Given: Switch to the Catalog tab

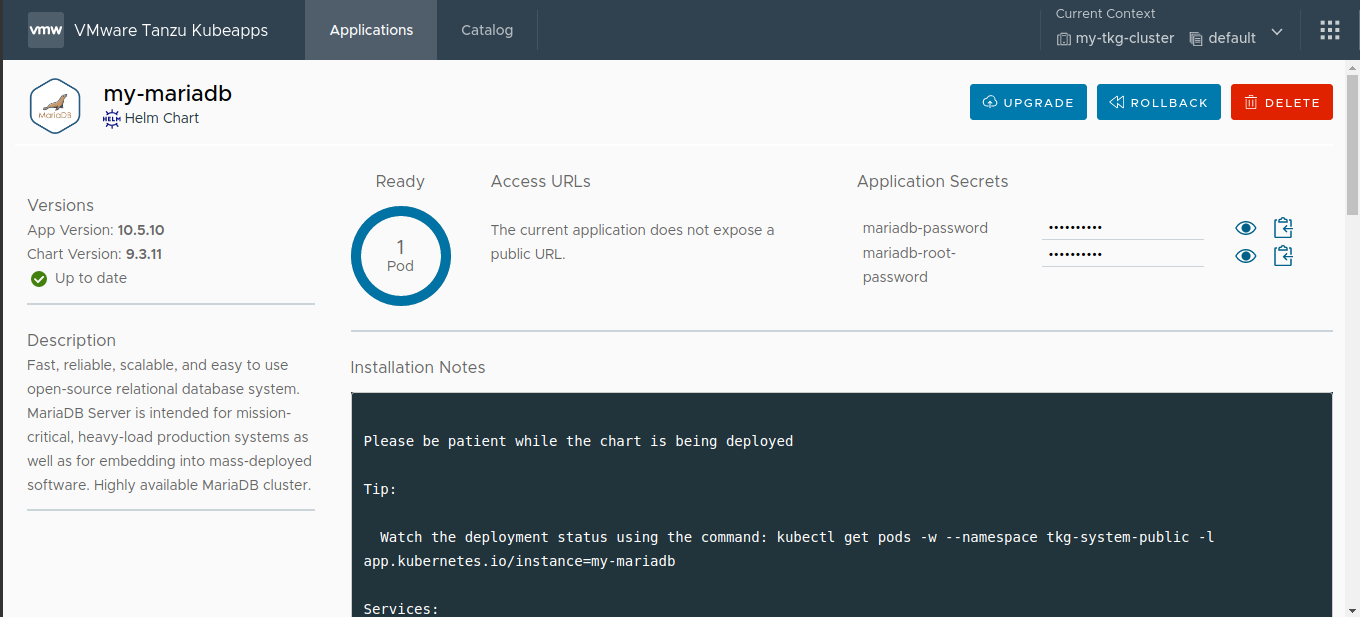Looking at the screenshot, I should click(487, 30).
